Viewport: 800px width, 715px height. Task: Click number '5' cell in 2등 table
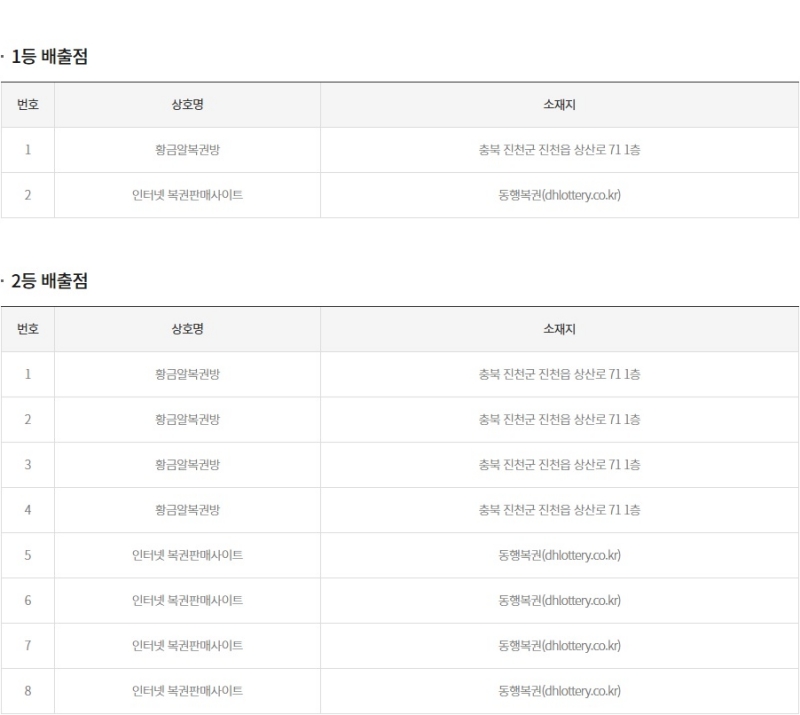28,555
